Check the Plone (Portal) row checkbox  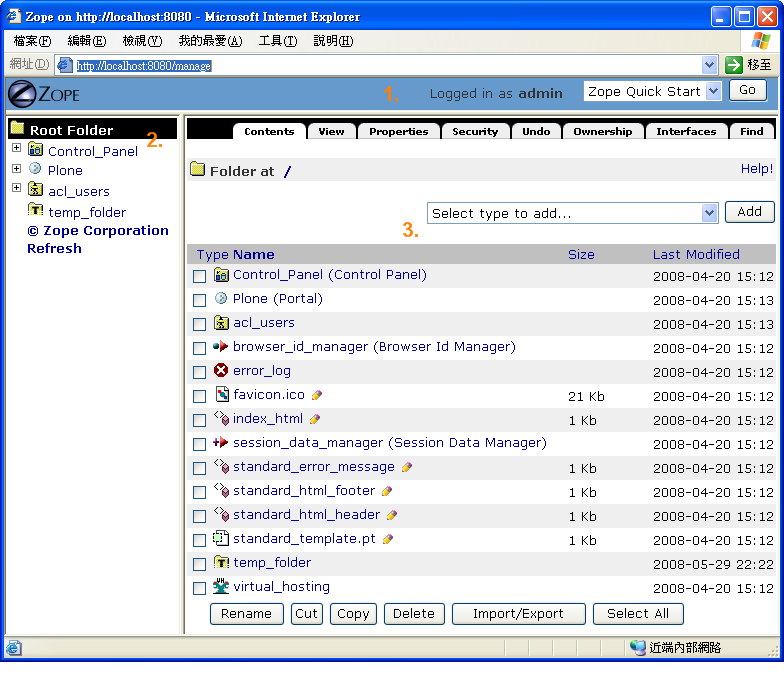tap(200, 300)
